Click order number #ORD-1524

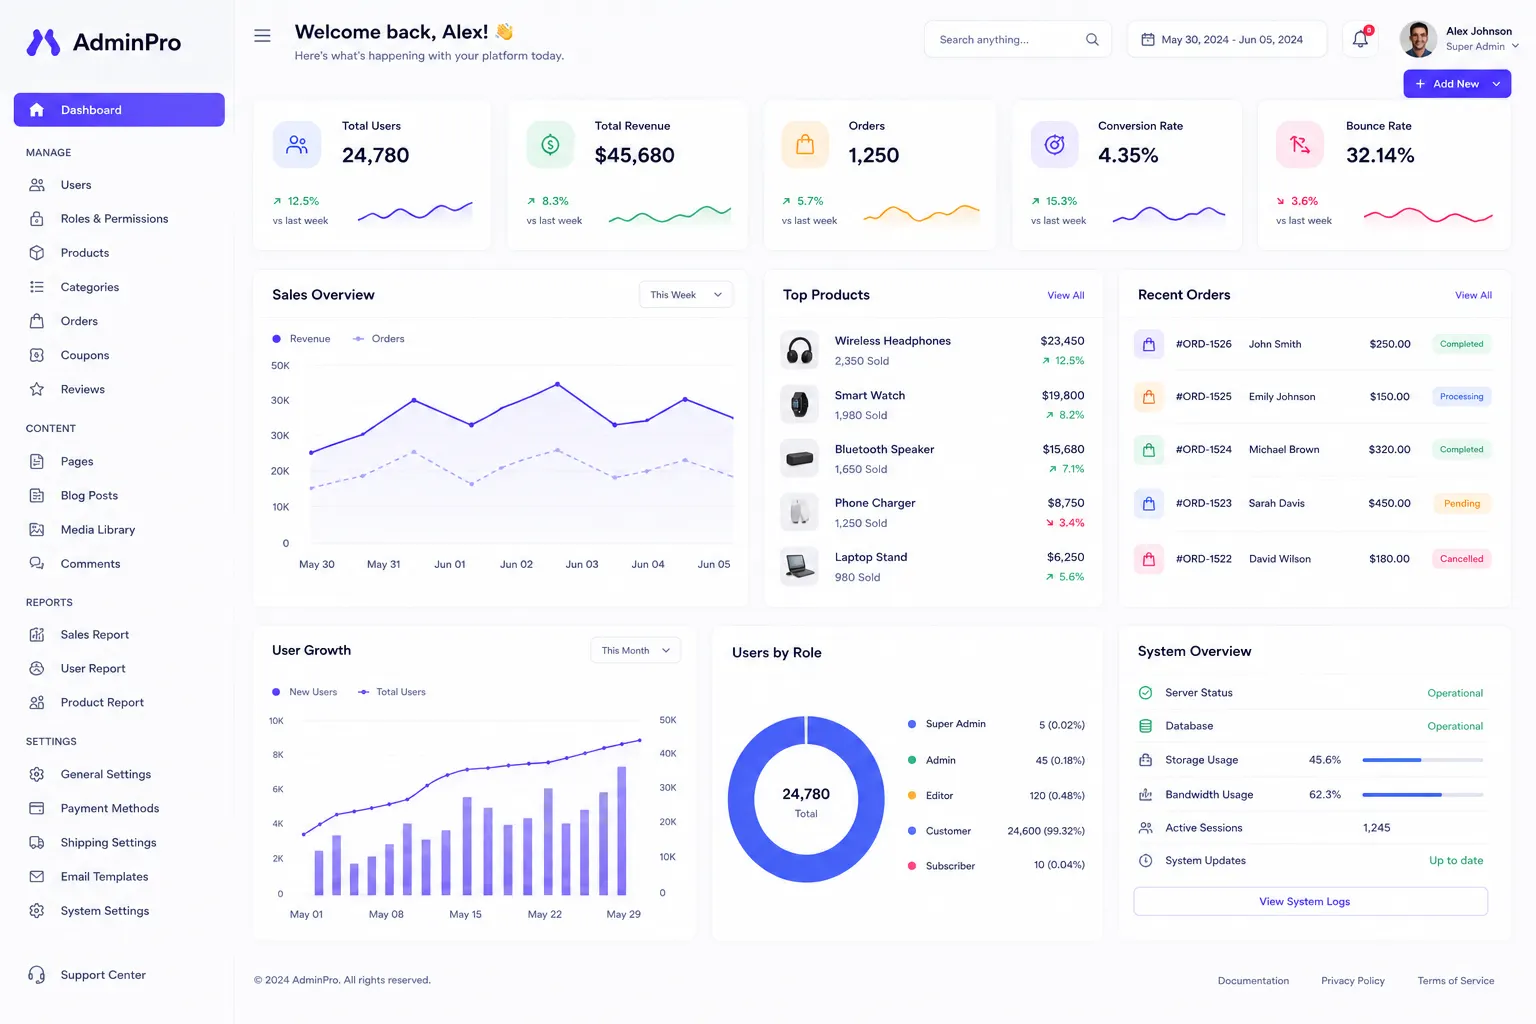(x=1204, y=450)
